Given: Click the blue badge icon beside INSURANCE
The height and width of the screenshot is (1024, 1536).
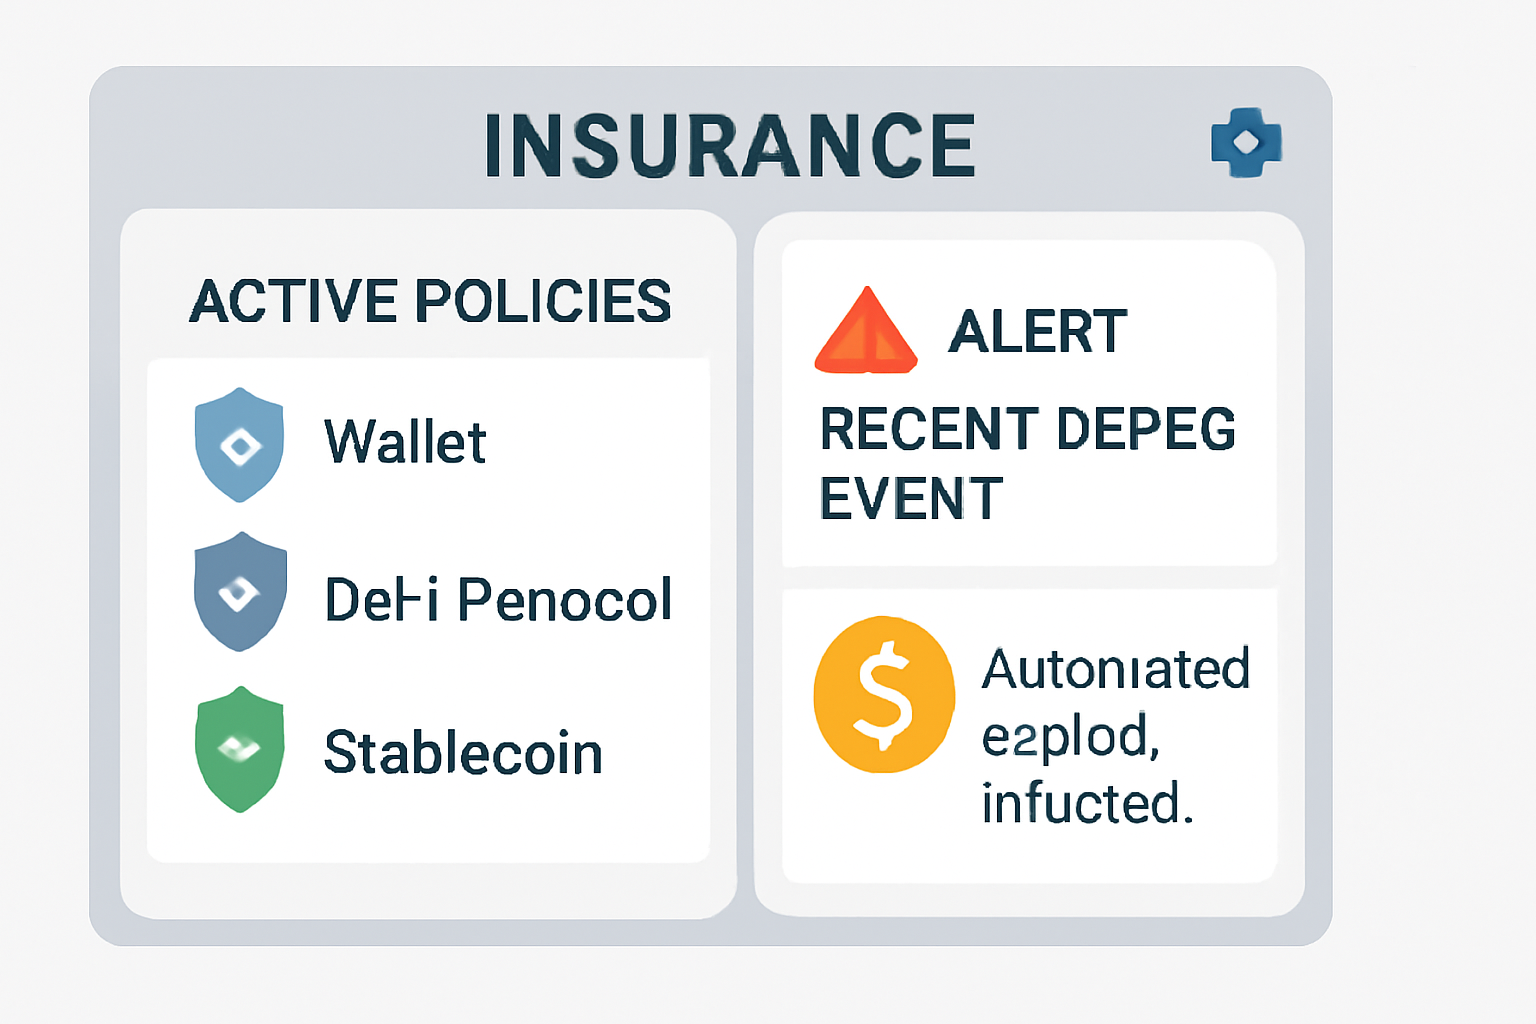Looking at the screenshot, I should 1246,143.
